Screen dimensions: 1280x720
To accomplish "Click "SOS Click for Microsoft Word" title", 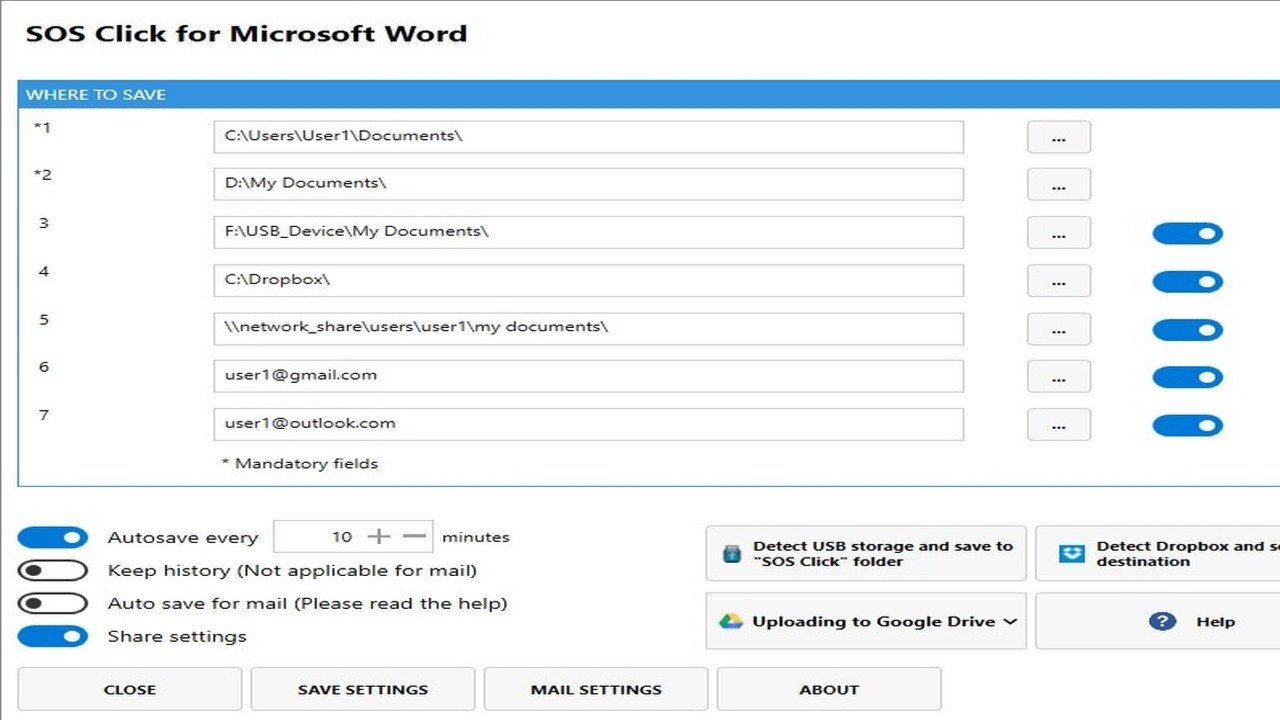I will pos(246,33).
